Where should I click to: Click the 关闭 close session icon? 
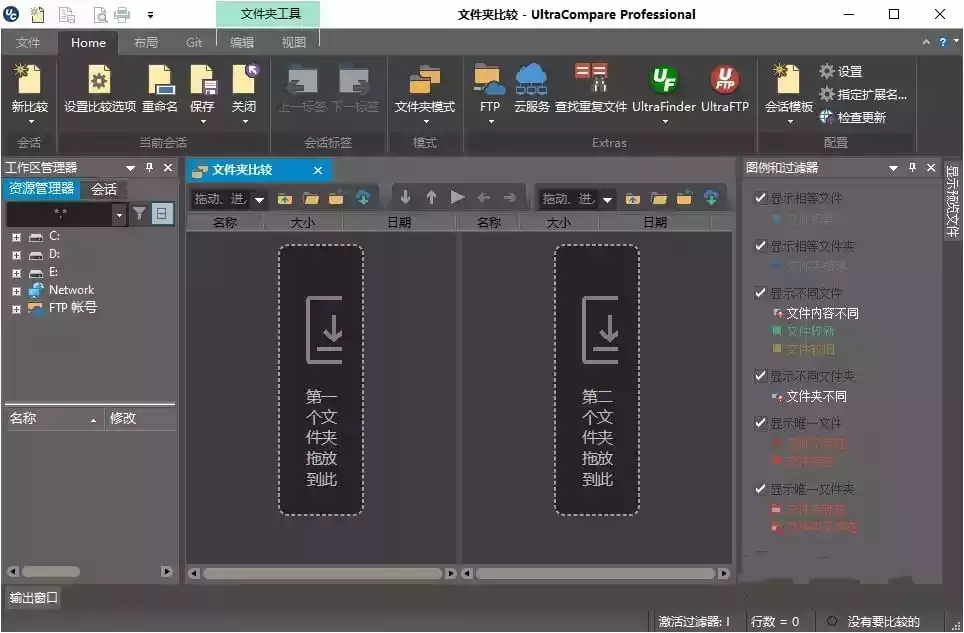(244, 80)
